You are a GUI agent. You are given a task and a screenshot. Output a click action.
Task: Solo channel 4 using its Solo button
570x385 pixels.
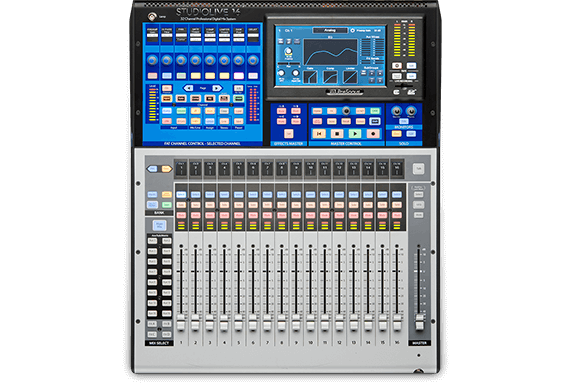point(224,205)
